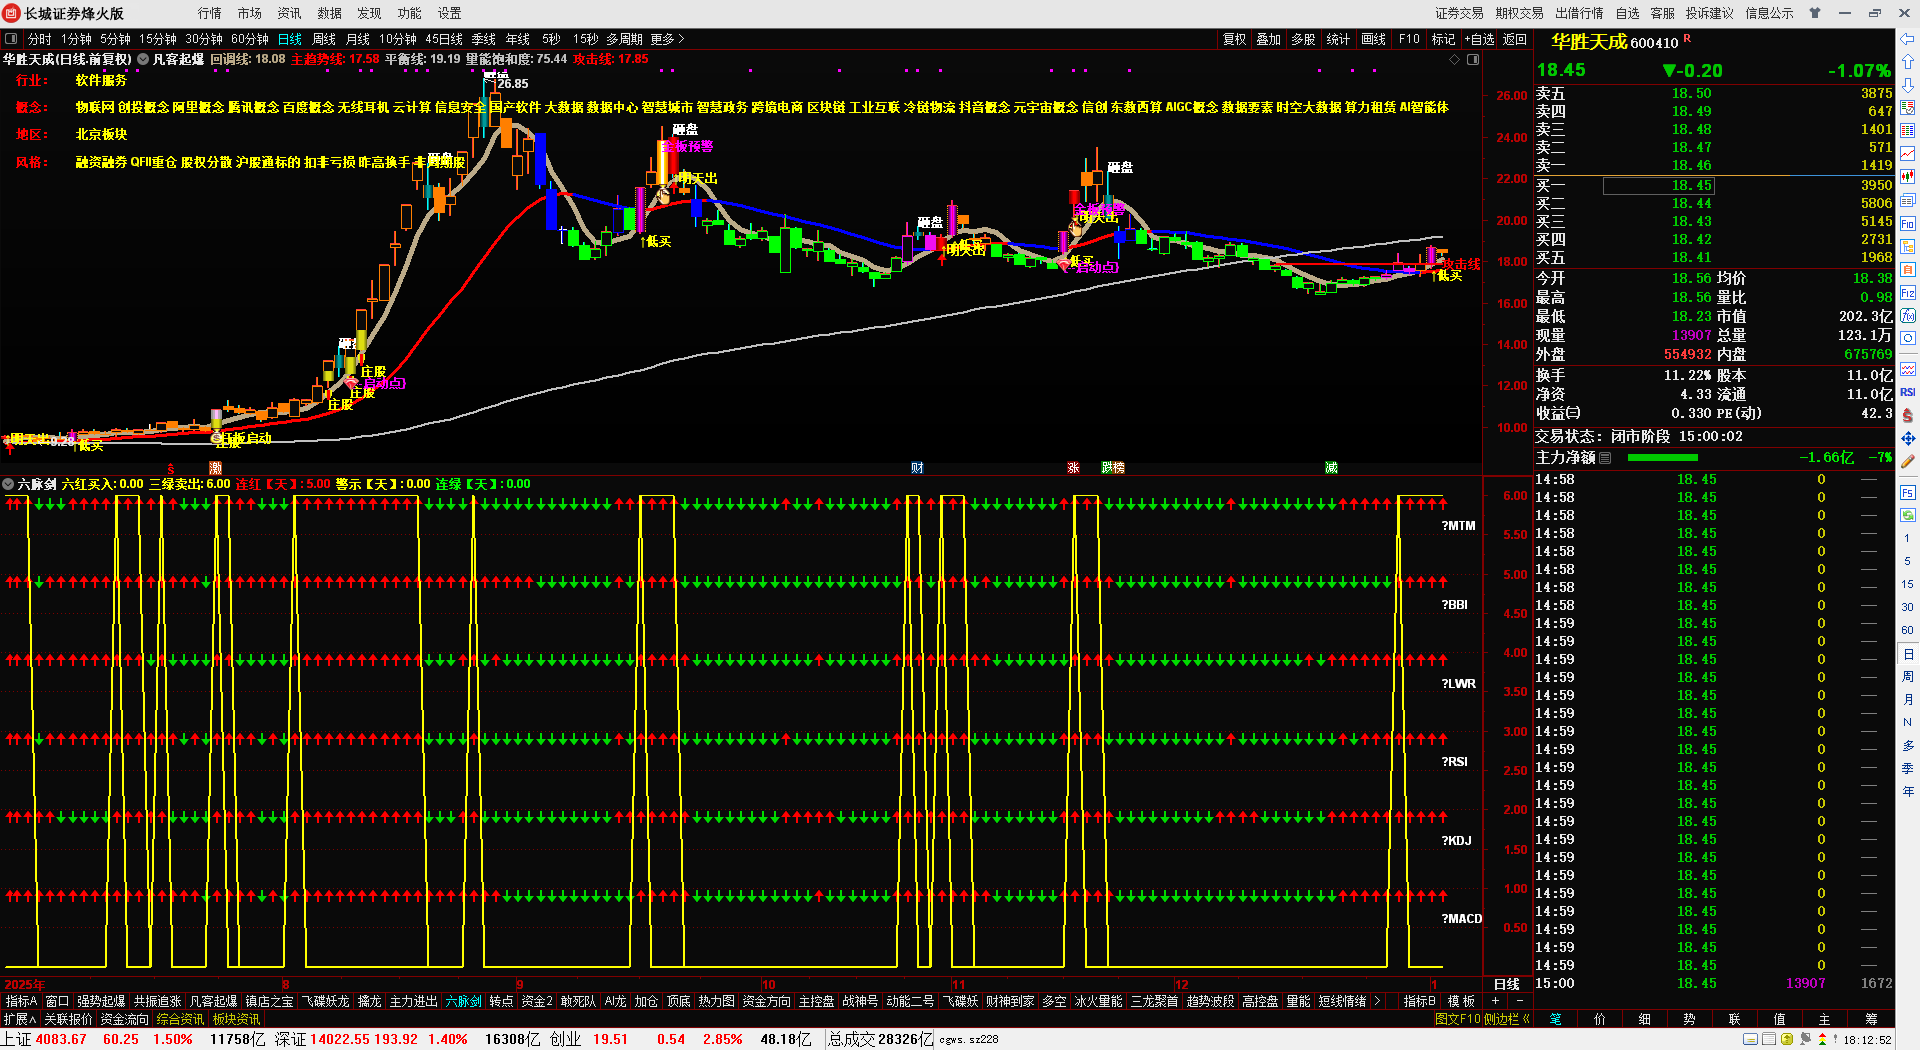This screenshot has width=1920, height=1050.
Task: Click the up arrow icon in the right sidebar
Action: 1908,62
